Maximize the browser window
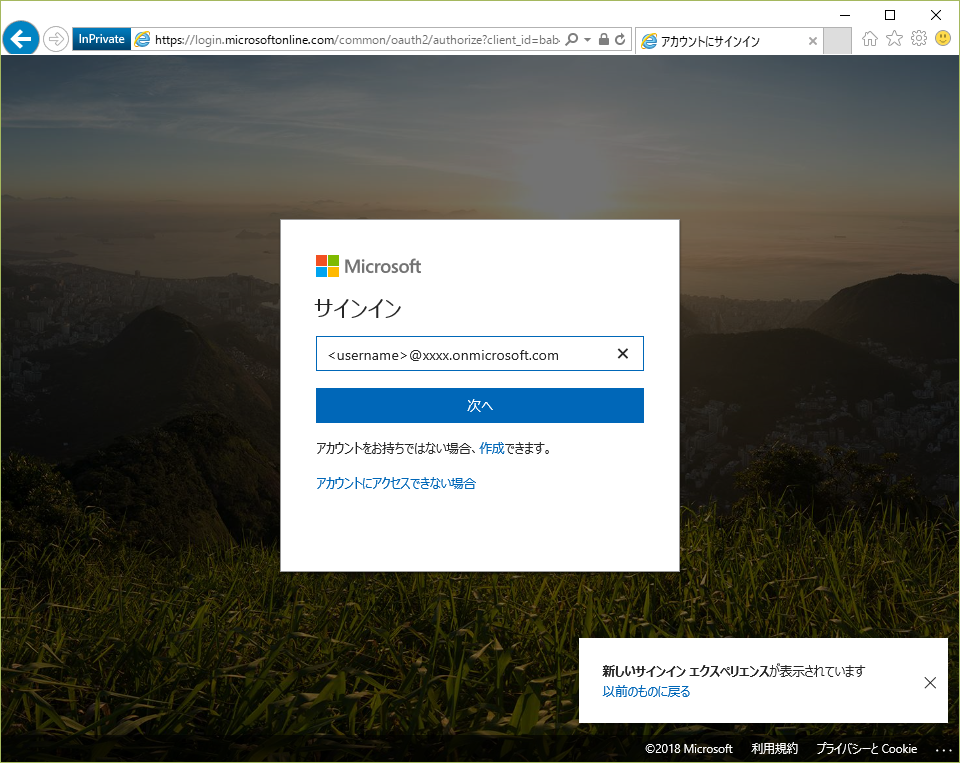 coord(890,15)
